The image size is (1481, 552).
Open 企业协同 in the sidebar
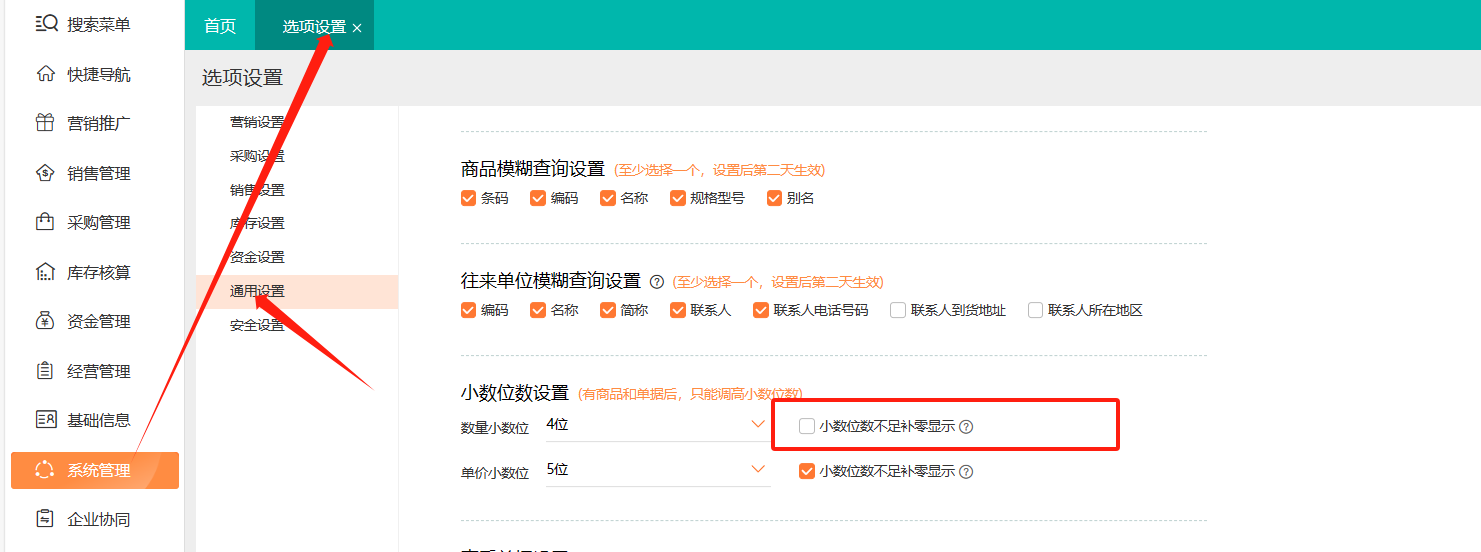coord(98,519)
